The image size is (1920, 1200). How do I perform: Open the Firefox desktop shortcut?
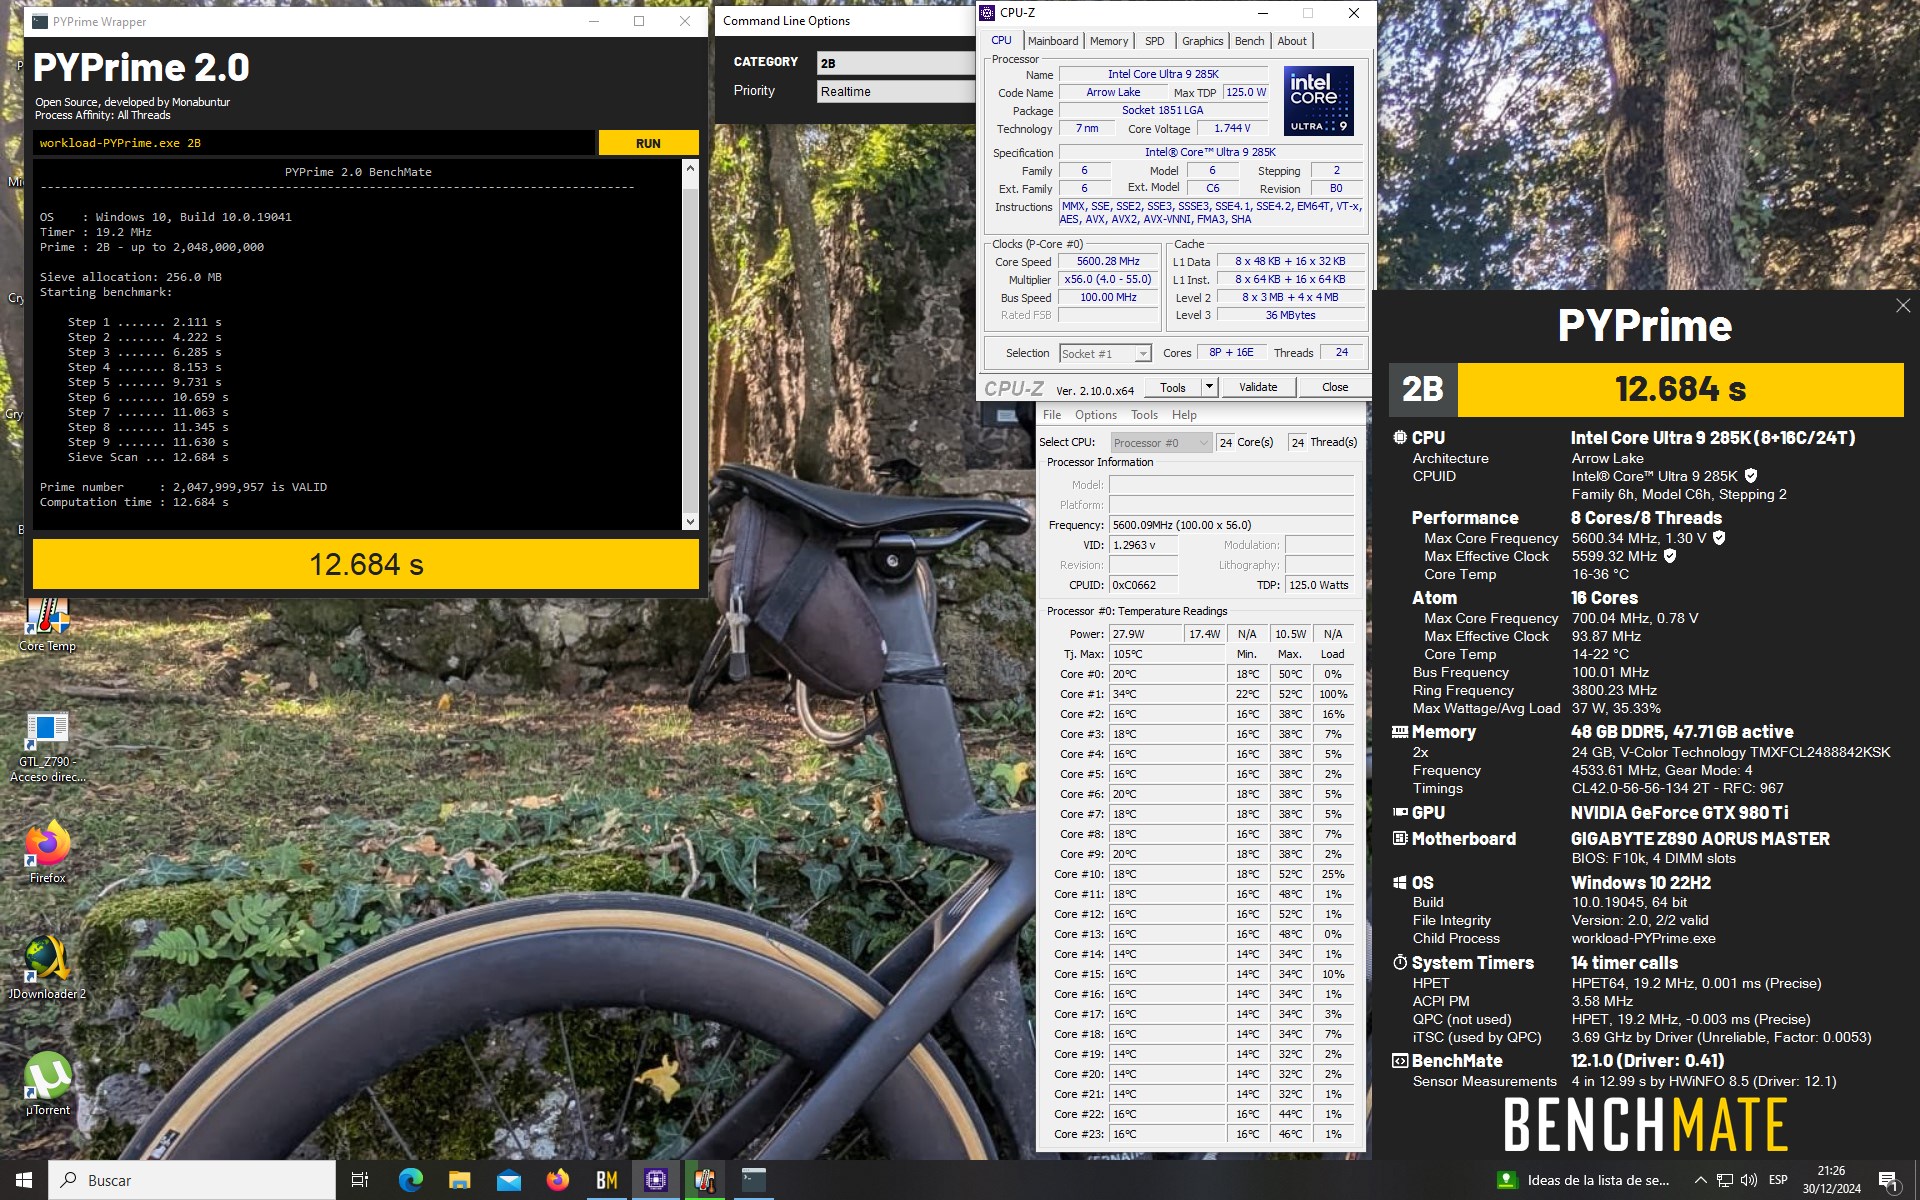tap(47, 852)
